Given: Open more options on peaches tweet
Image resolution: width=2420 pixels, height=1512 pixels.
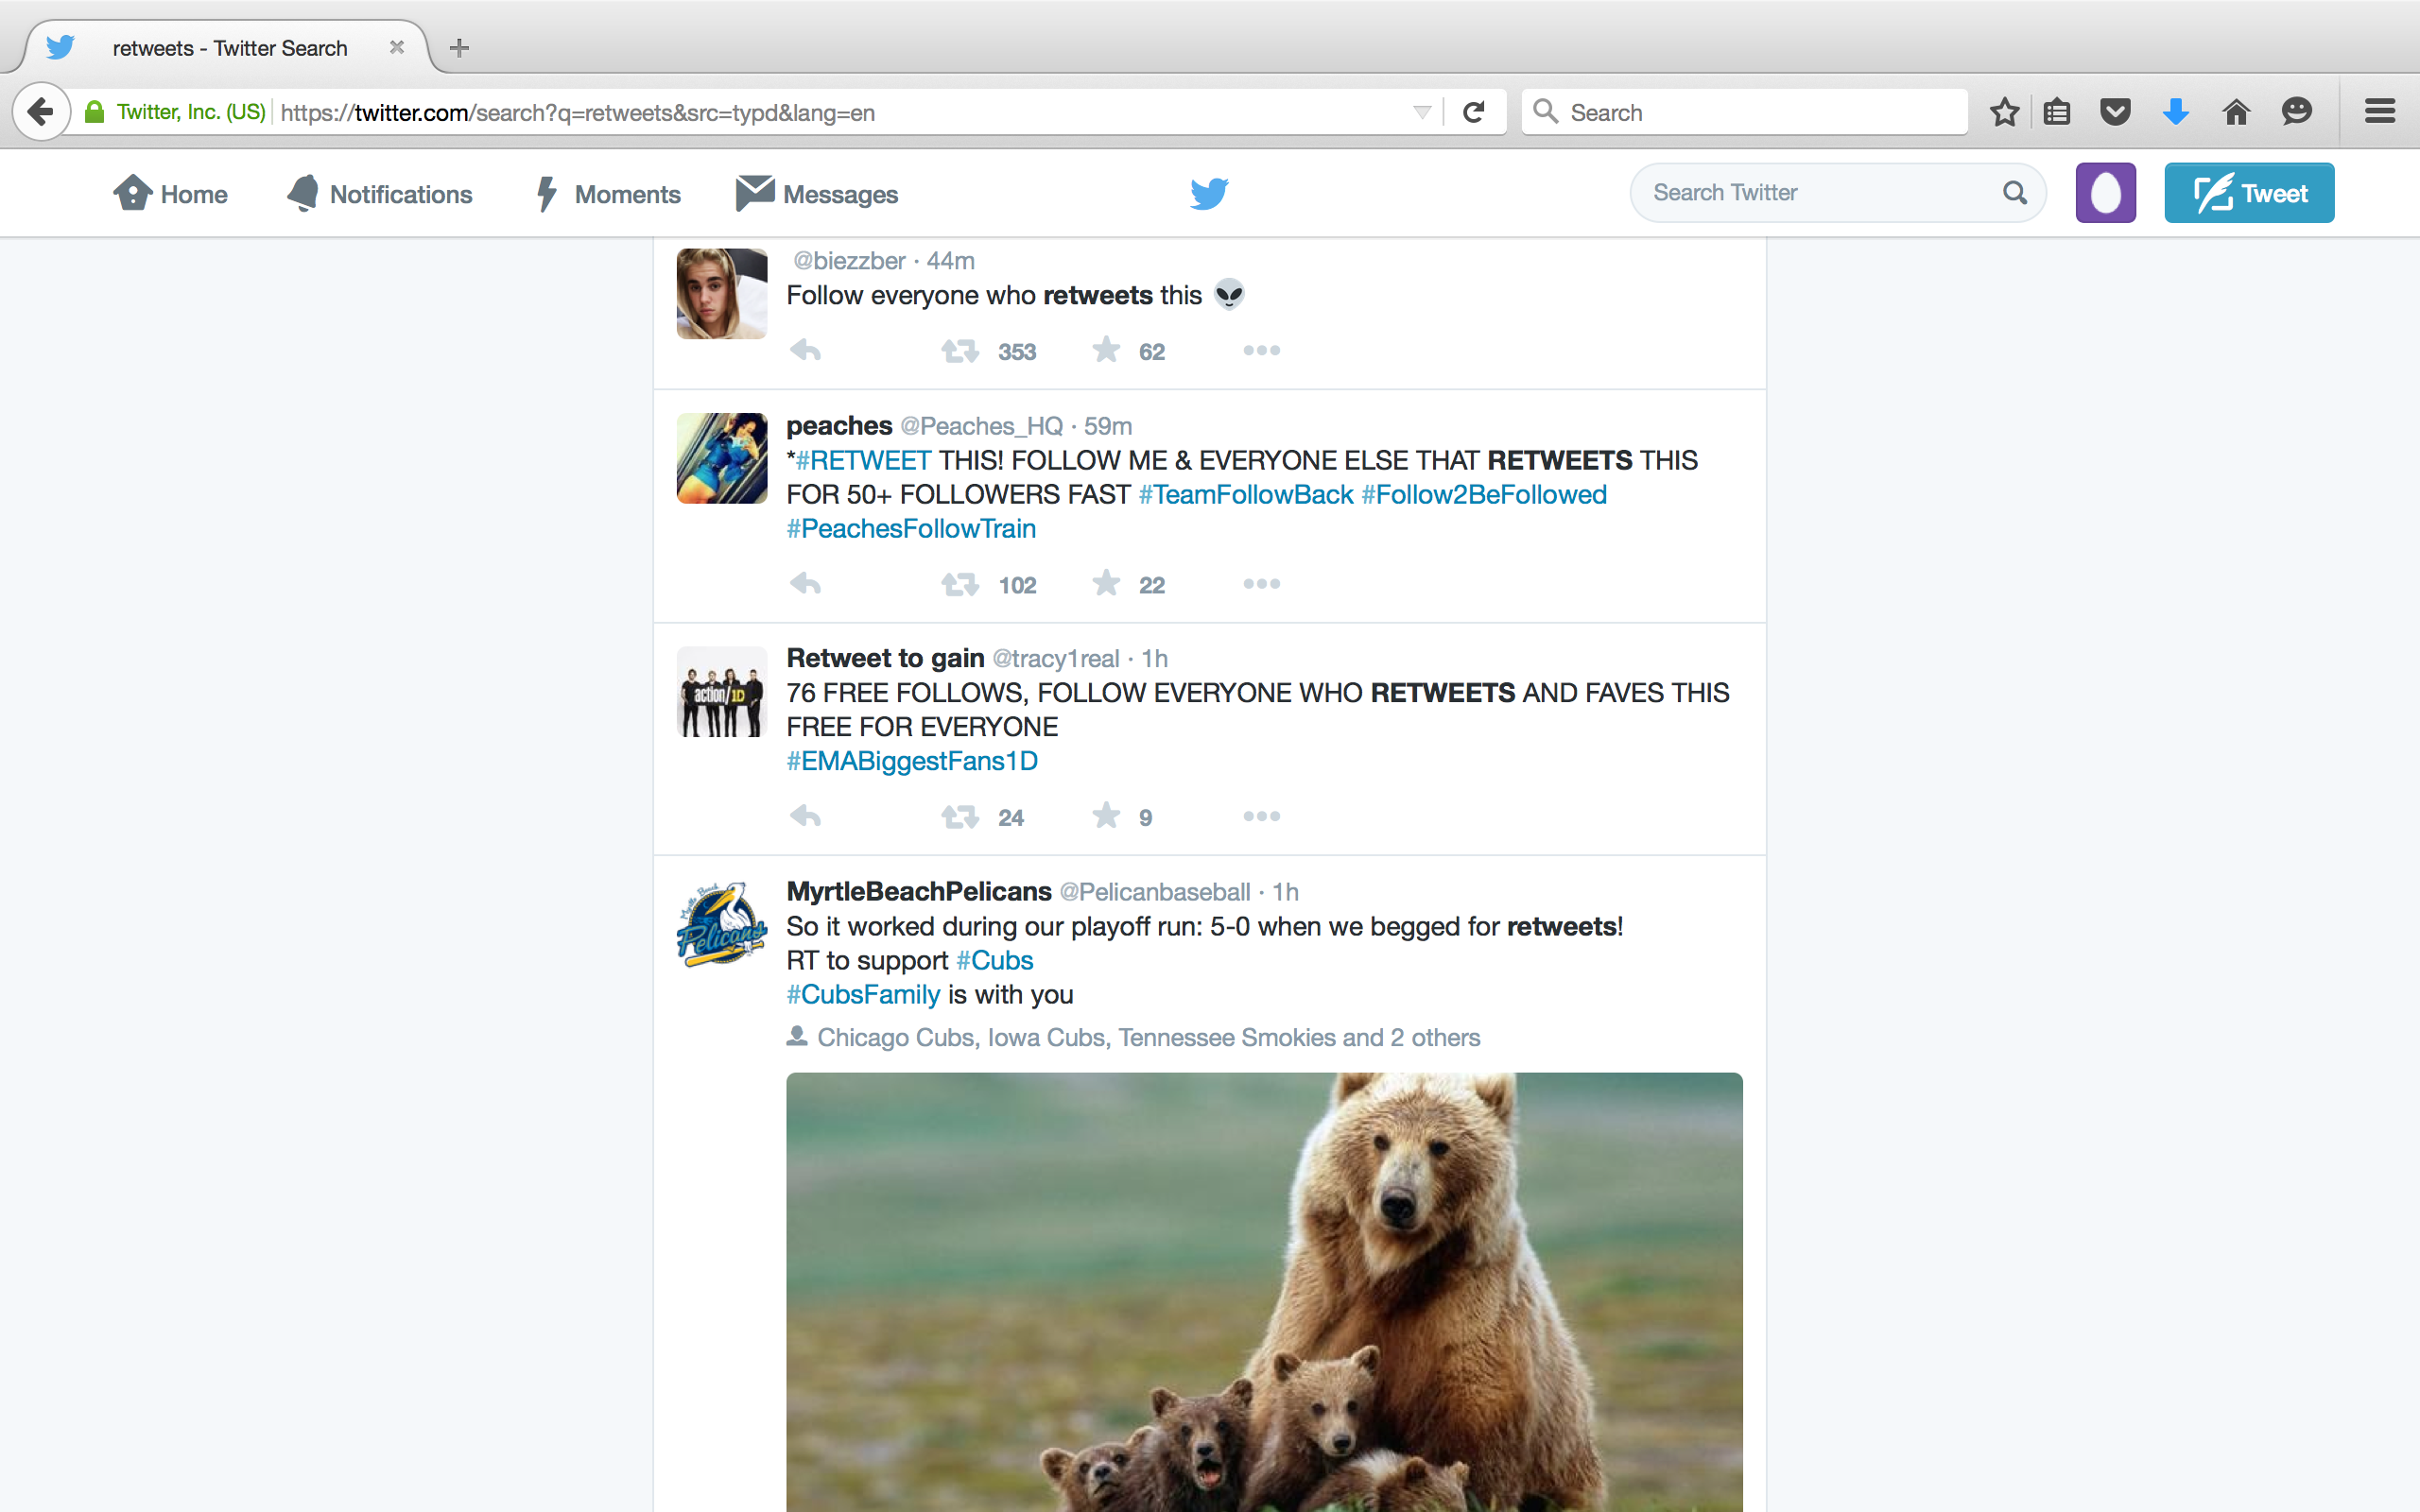Looking at the screenshot, I should coord(1261,584).
